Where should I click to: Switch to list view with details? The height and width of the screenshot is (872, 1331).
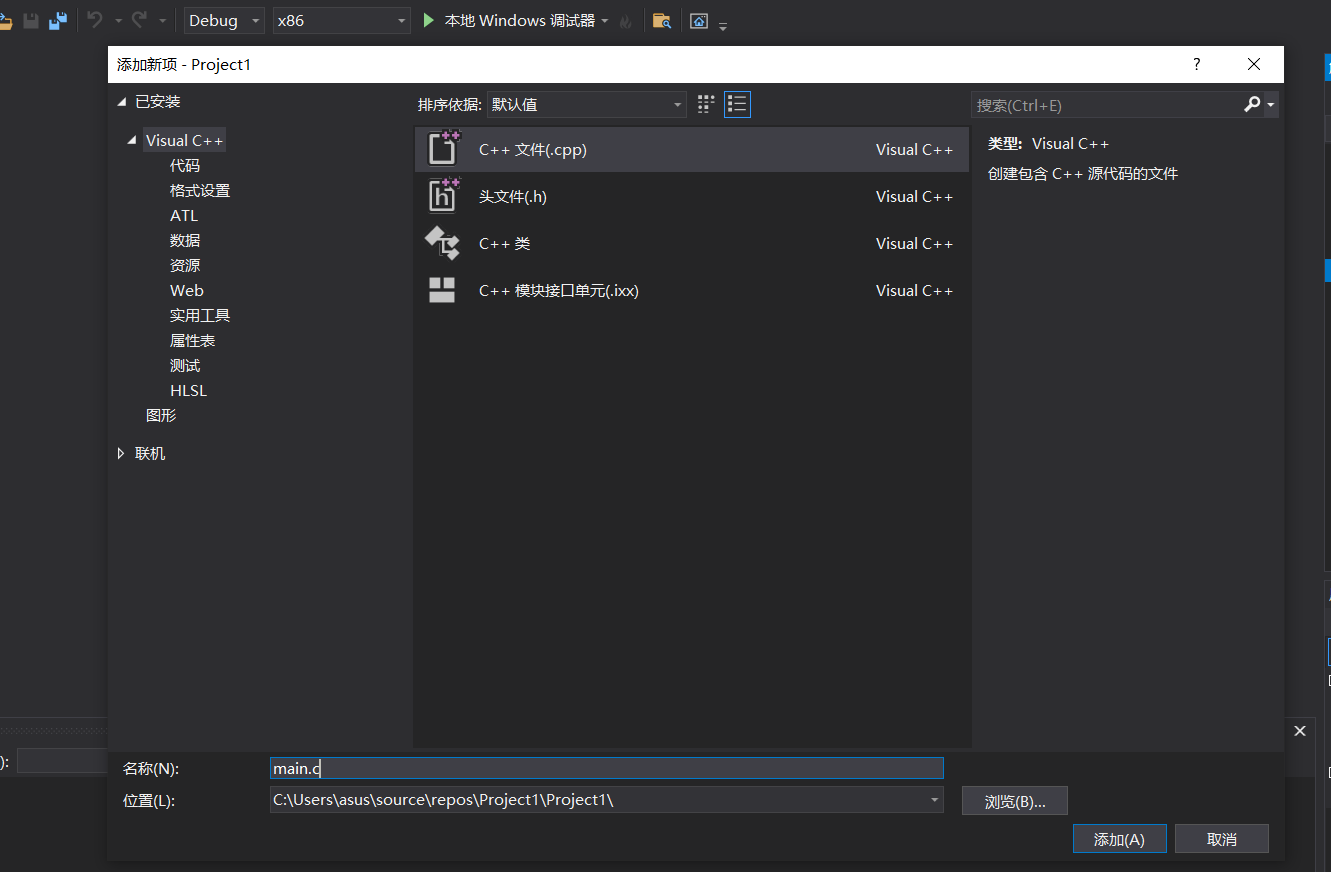737,104
